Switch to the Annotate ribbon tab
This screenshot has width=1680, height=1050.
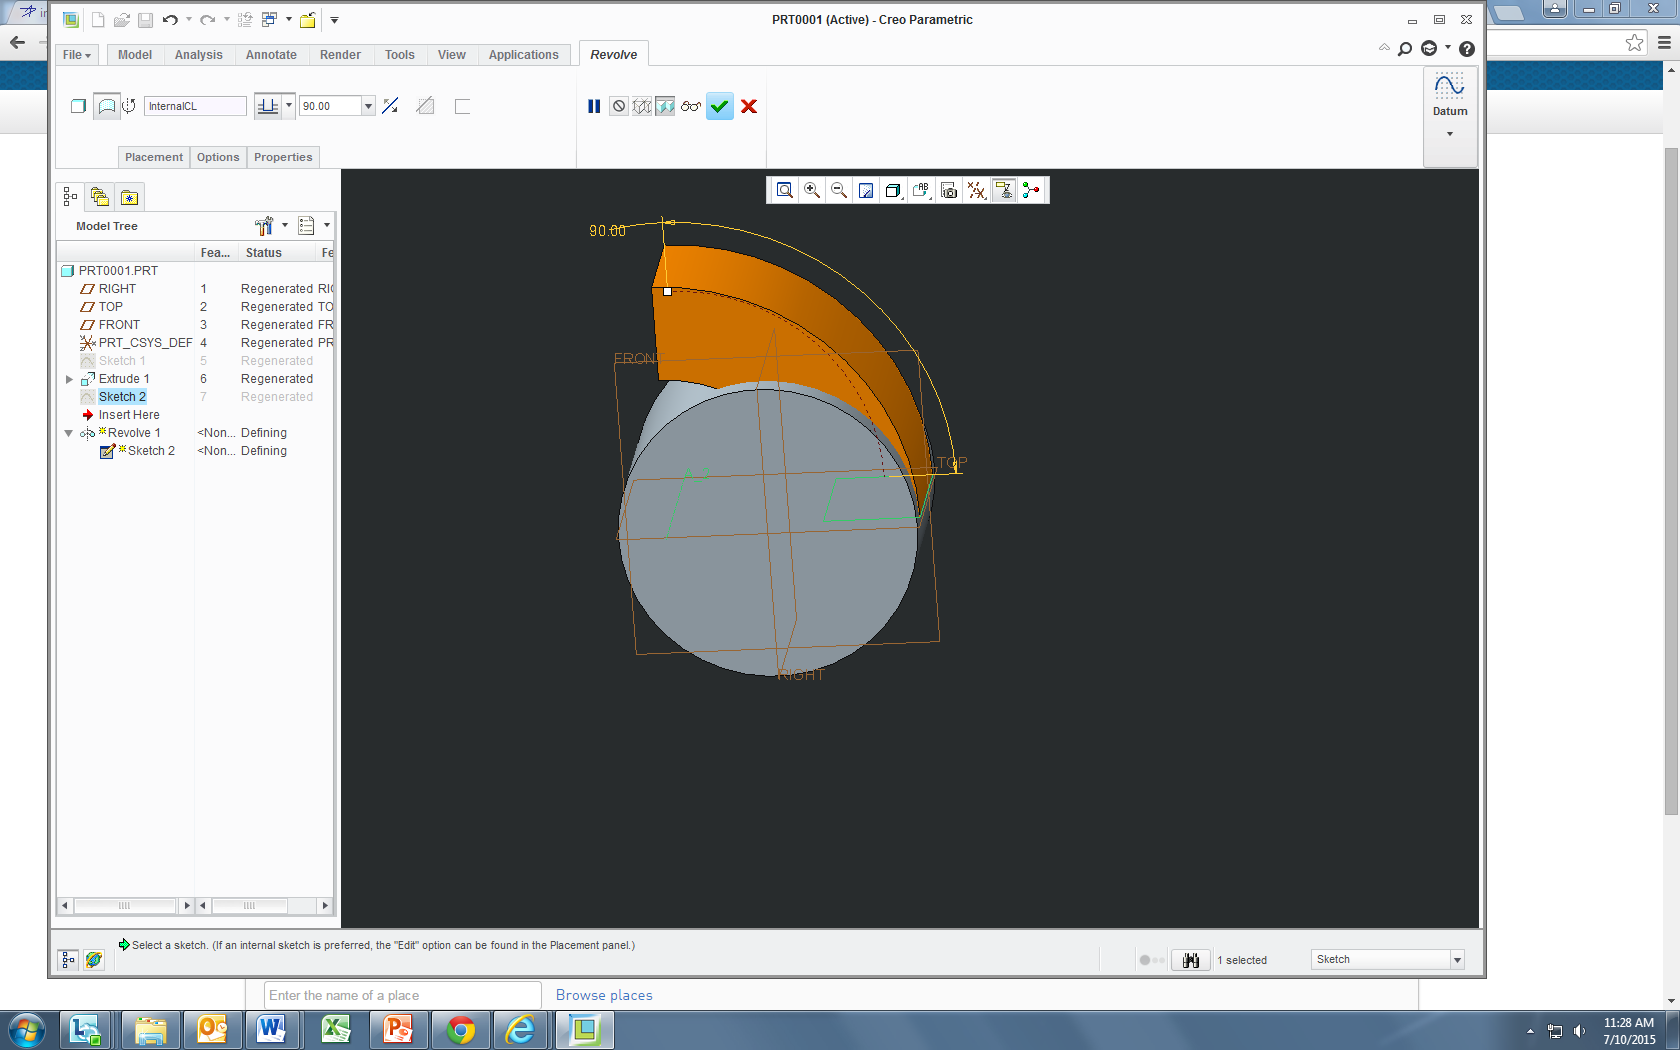coord(271,55)
